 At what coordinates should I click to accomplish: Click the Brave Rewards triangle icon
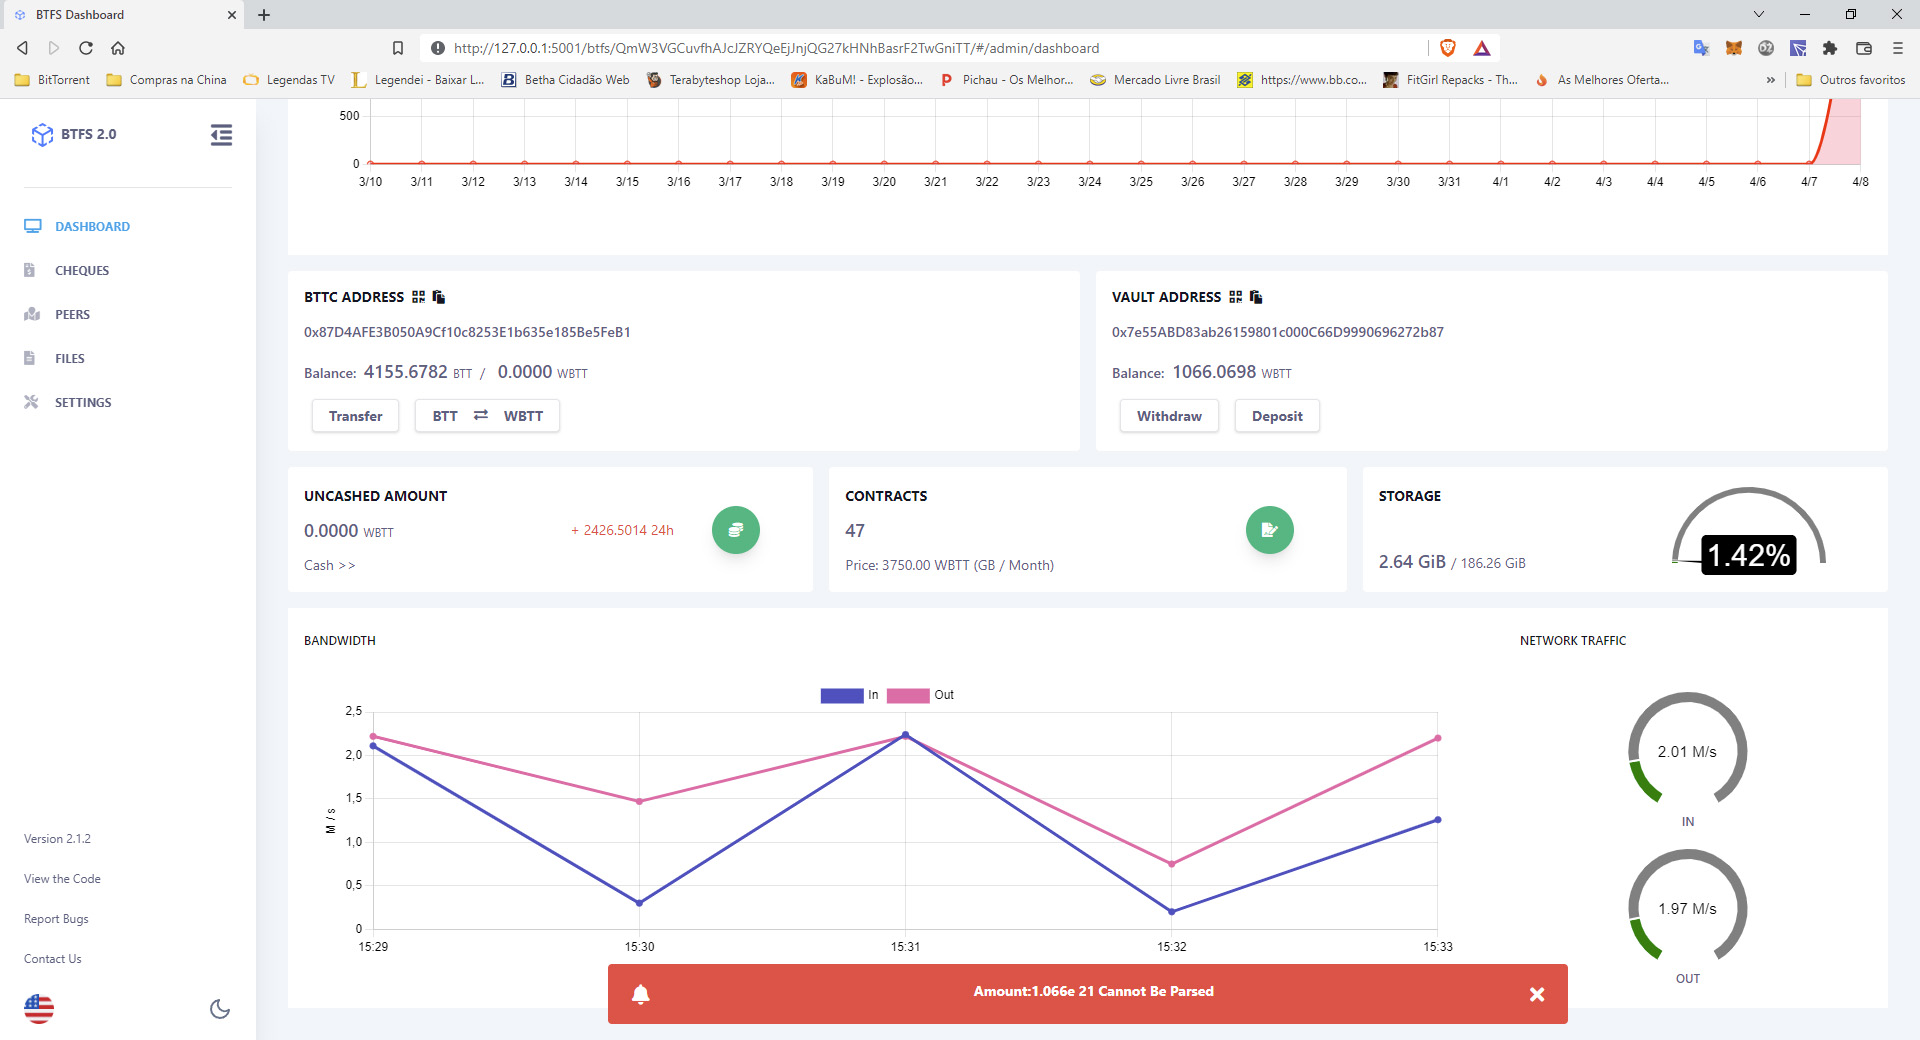pyautogui.click(x=1482, y=48)
